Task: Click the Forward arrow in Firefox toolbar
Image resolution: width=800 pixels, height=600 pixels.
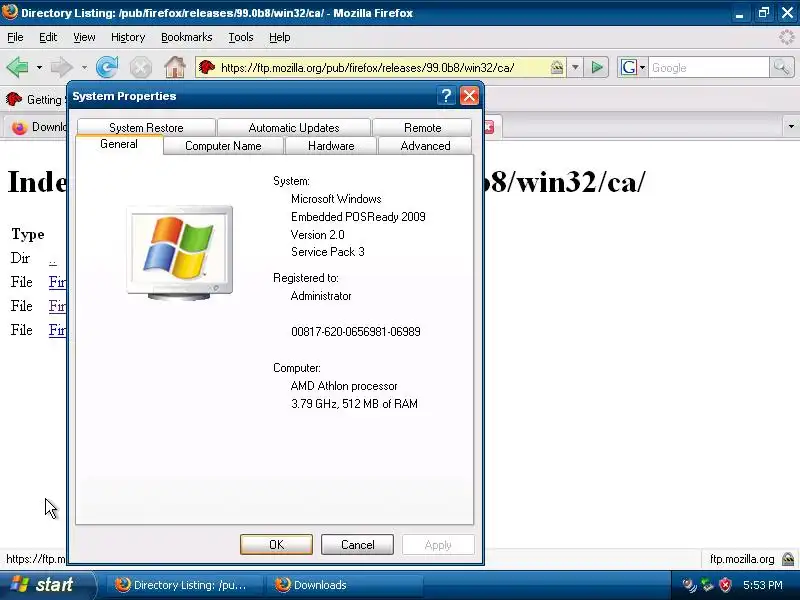Action: point(62,67)
